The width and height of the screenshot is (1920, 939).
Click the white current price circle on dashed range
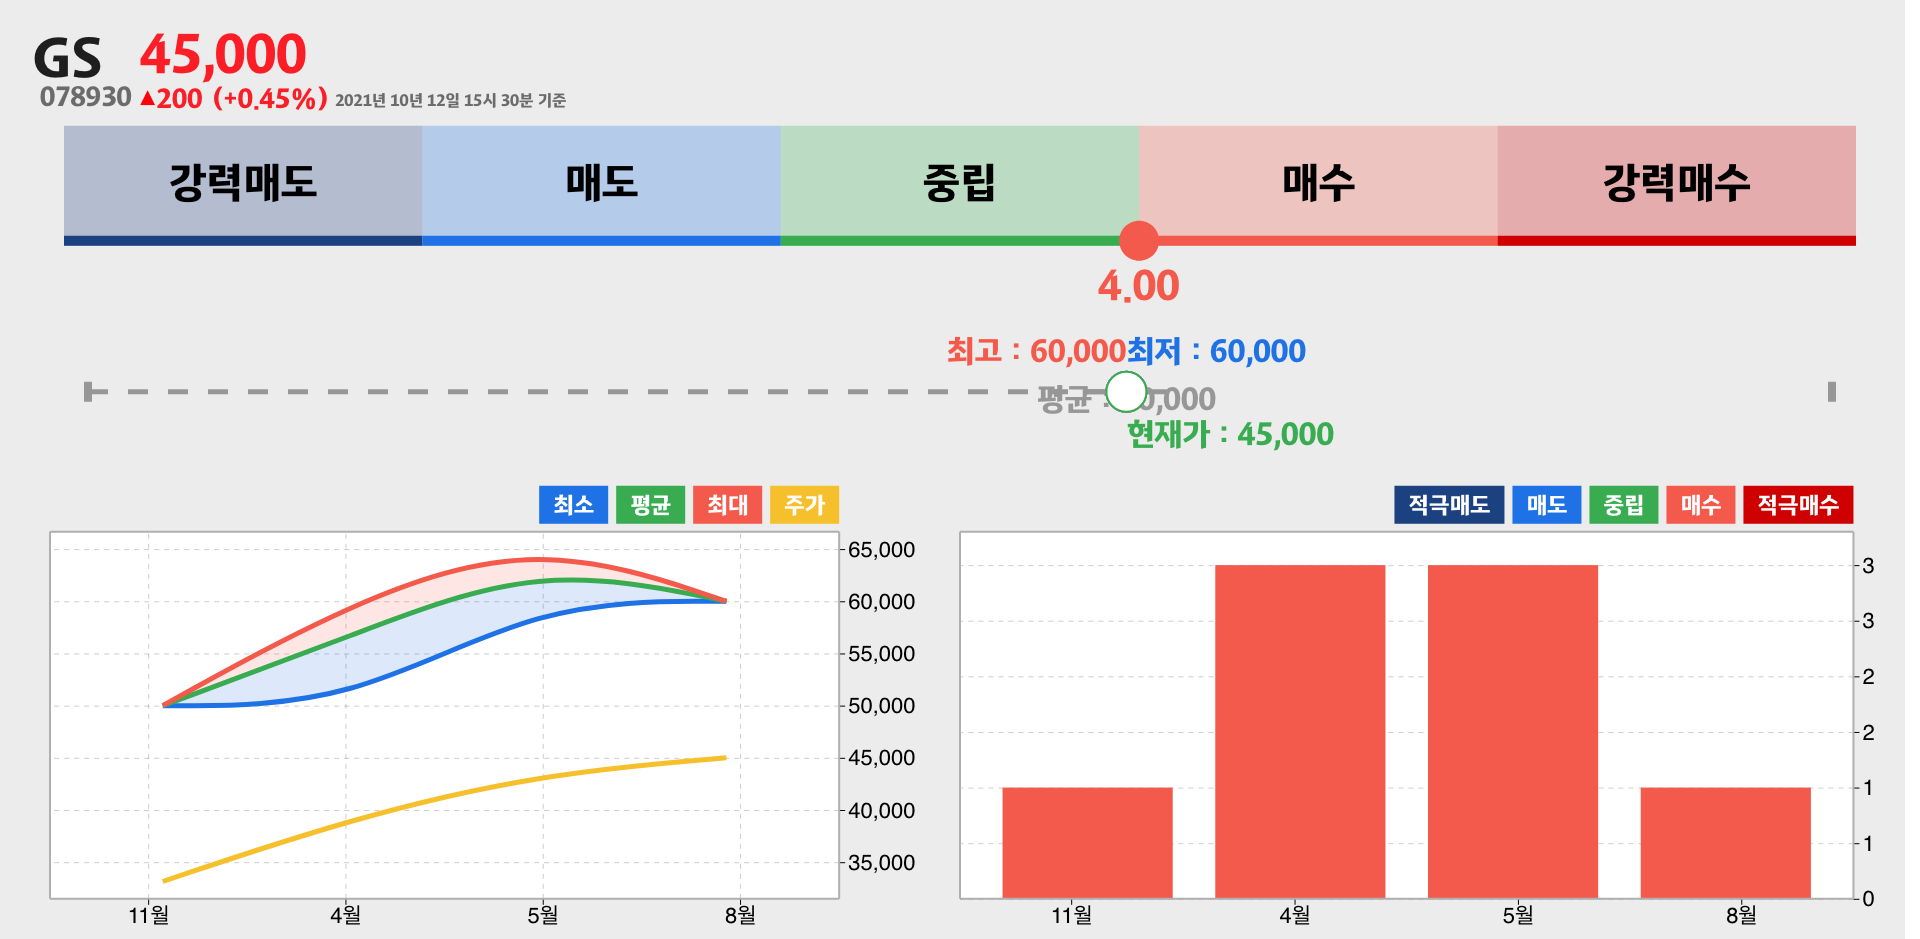[1126, 392]
